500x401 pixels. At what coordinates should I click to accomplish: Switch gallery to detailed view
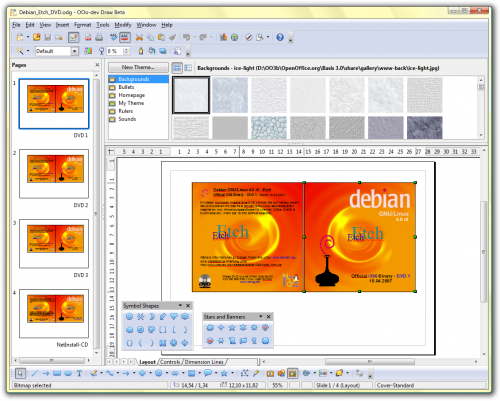coord(188,68)
